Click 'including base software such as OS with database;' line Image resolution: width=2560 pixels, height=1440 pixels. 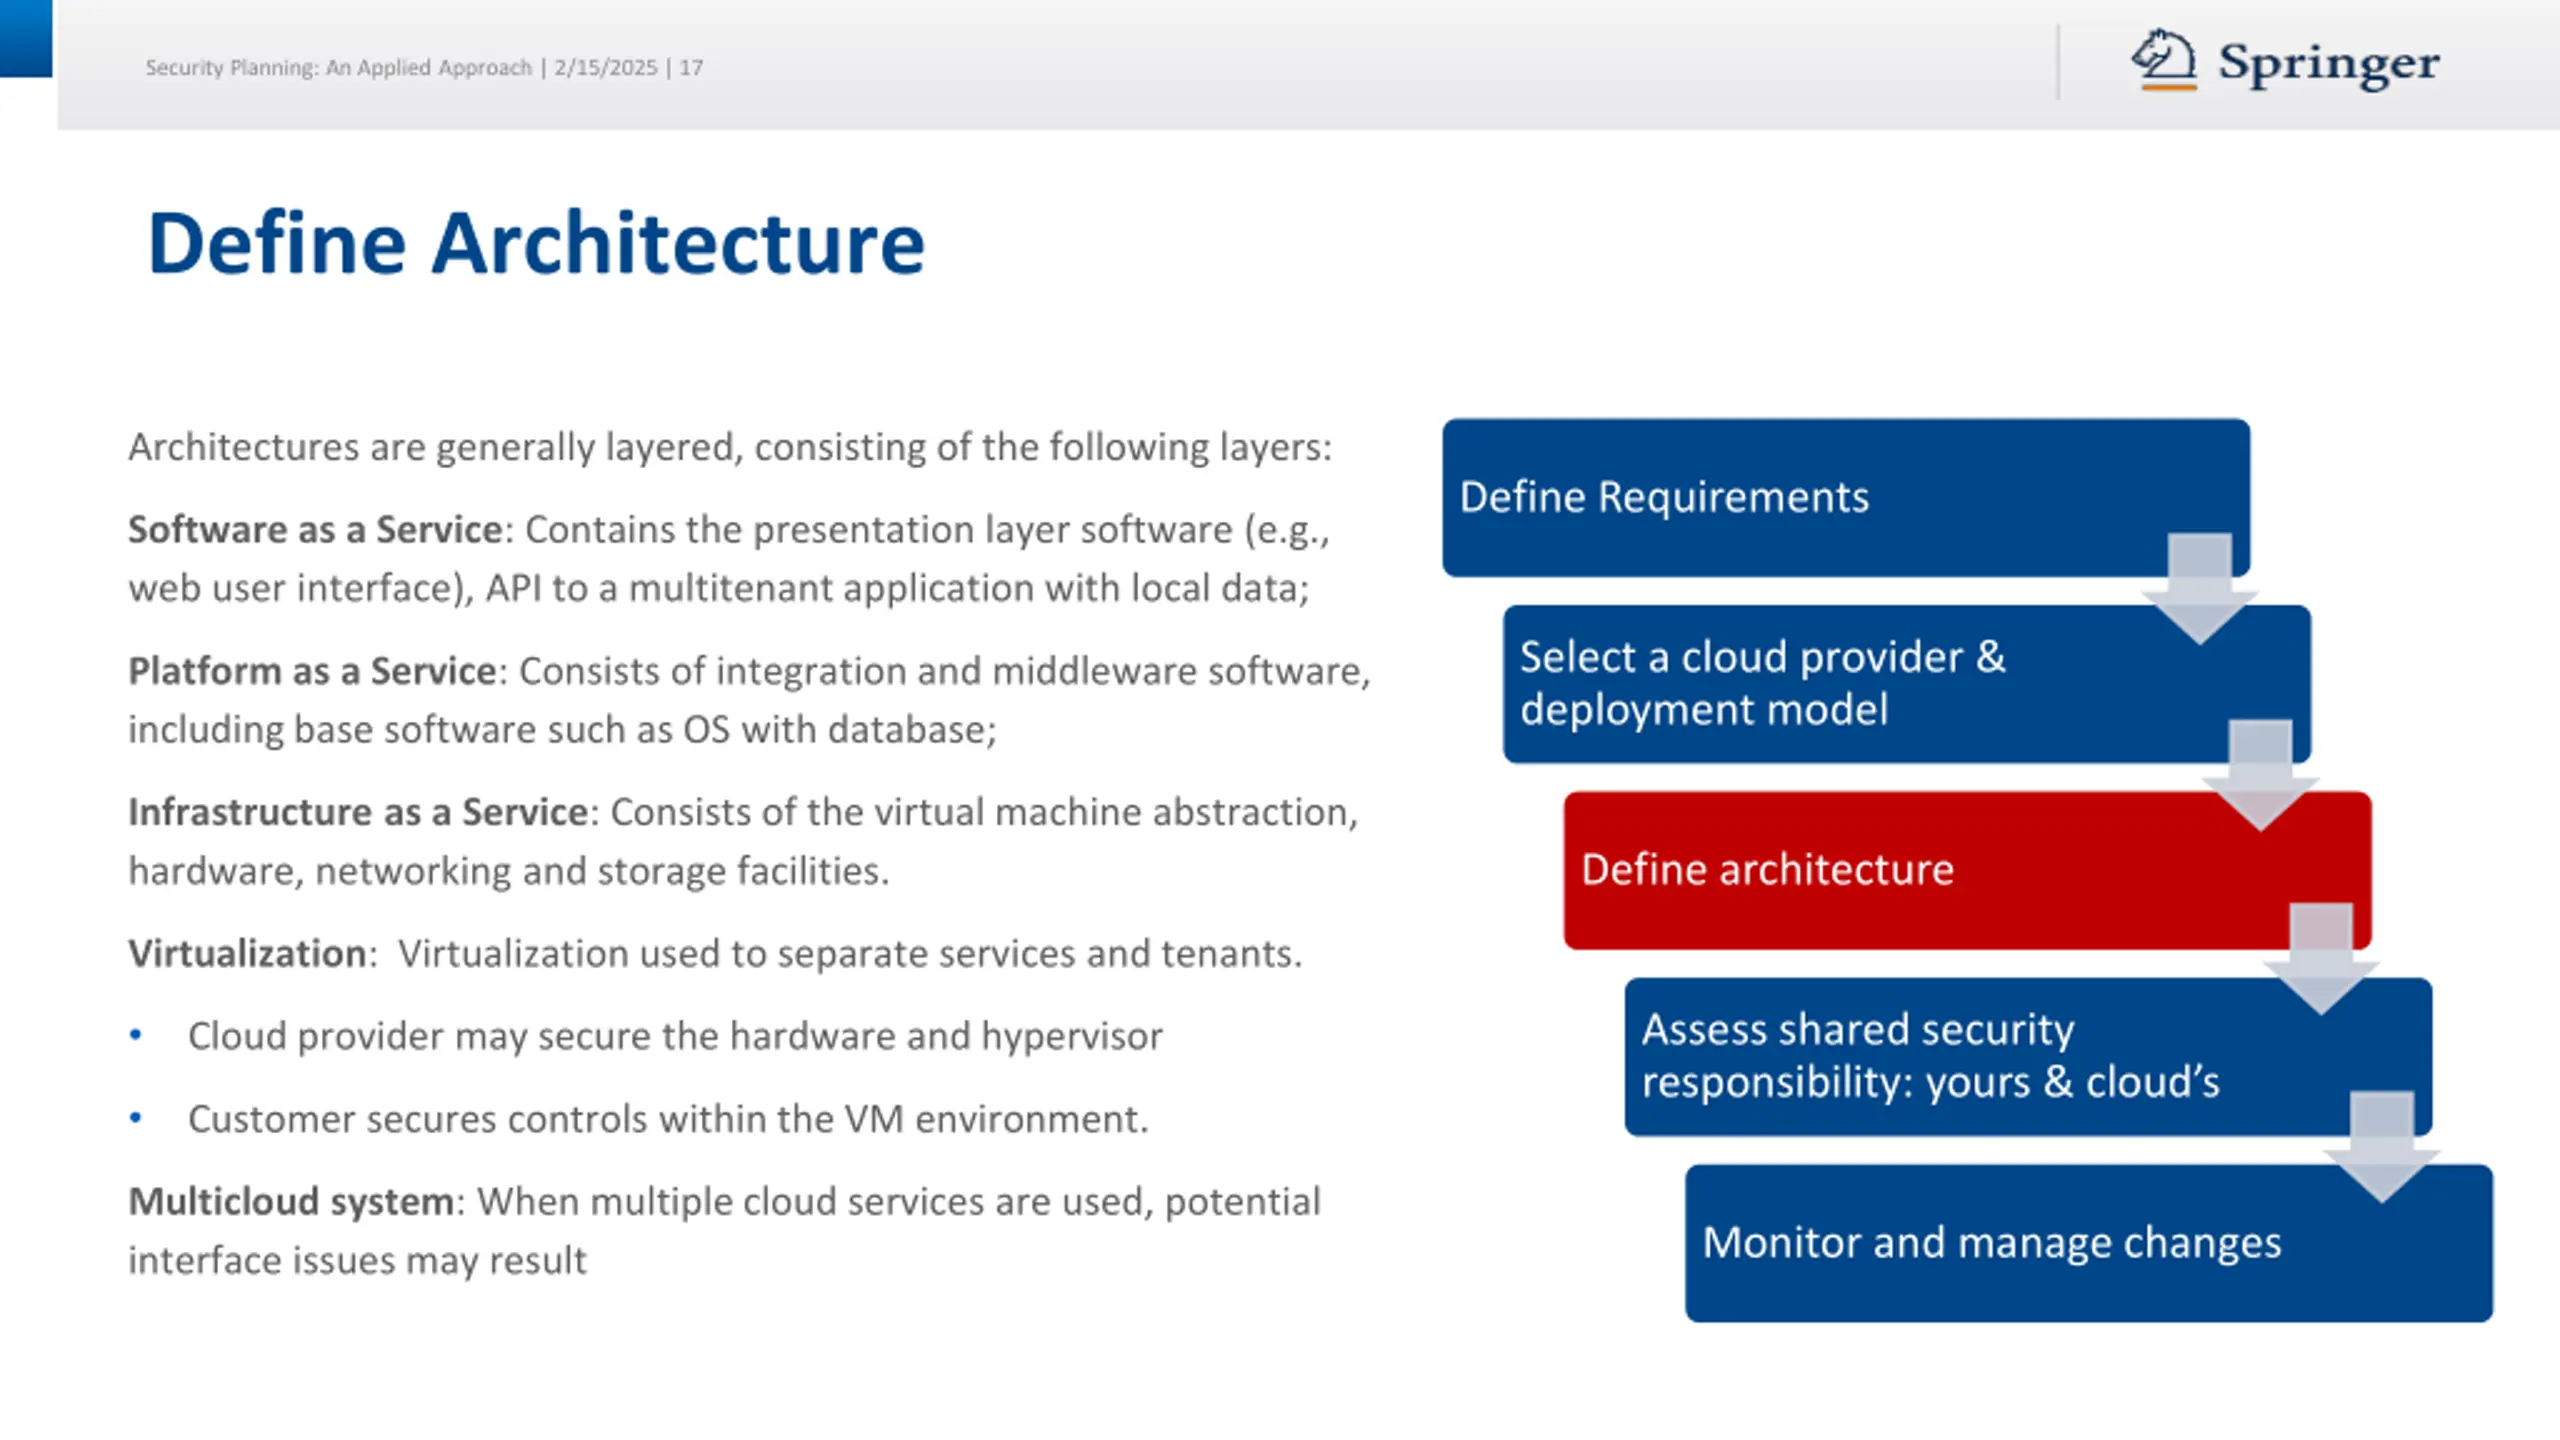pyautogui.click(x=562, y=730)
